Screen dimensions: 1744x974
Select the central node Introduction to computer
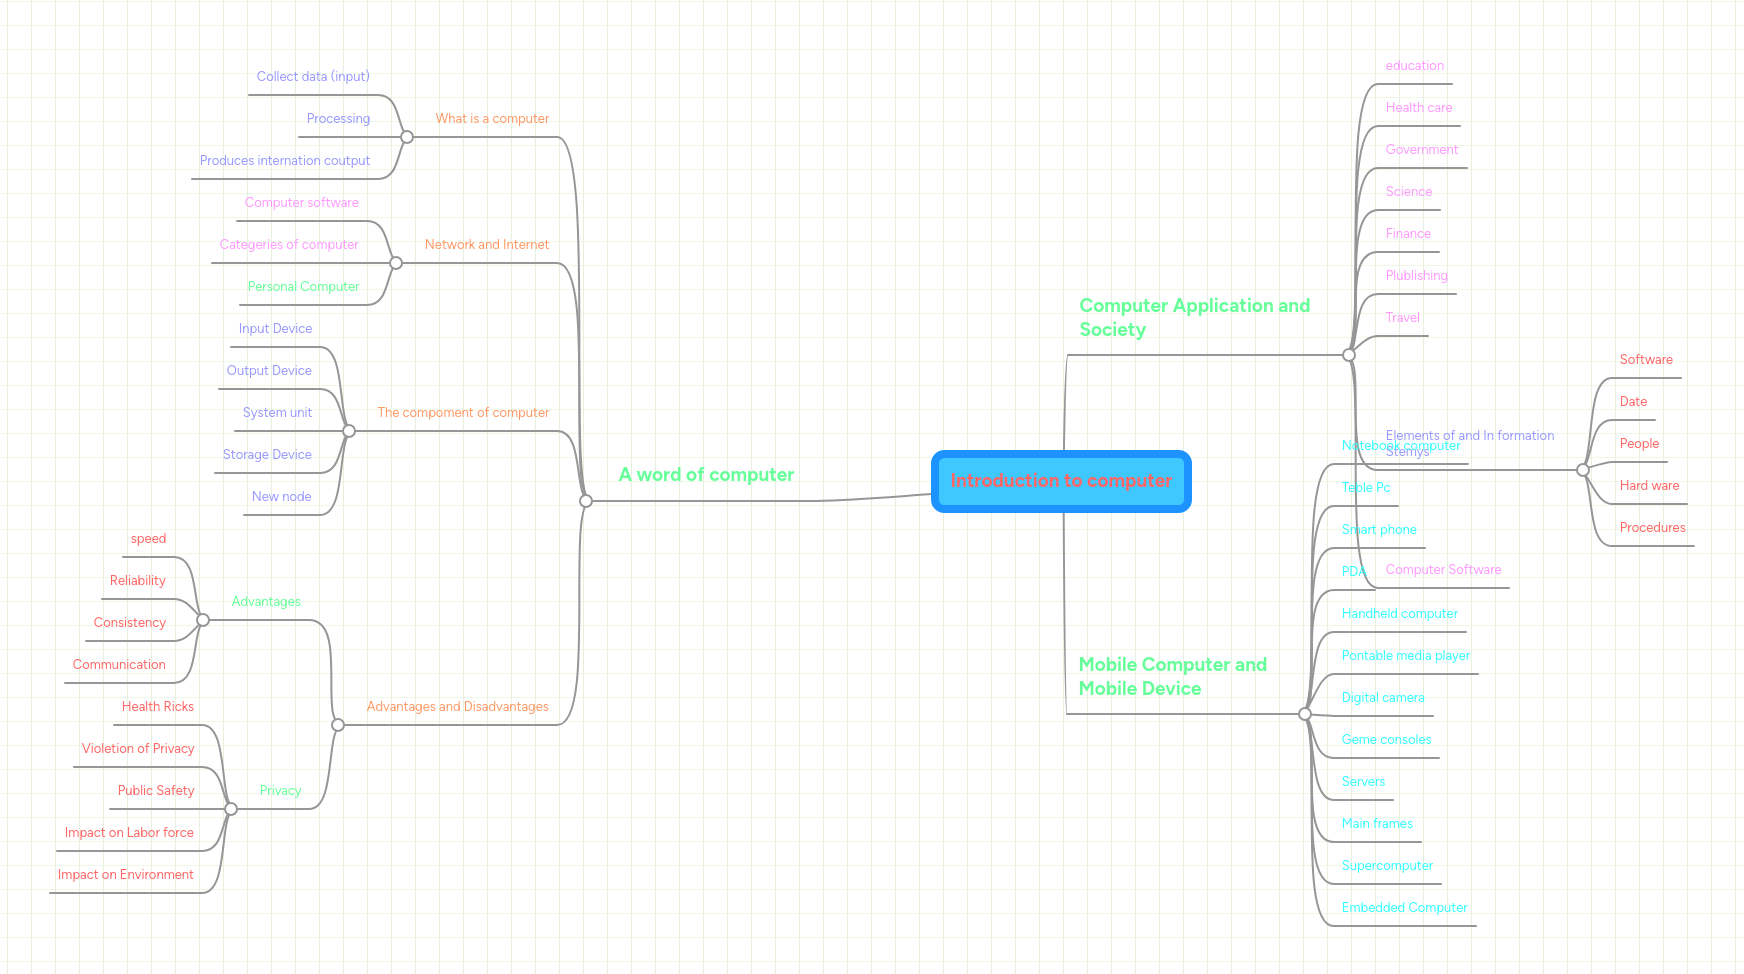coord(1061,481)
